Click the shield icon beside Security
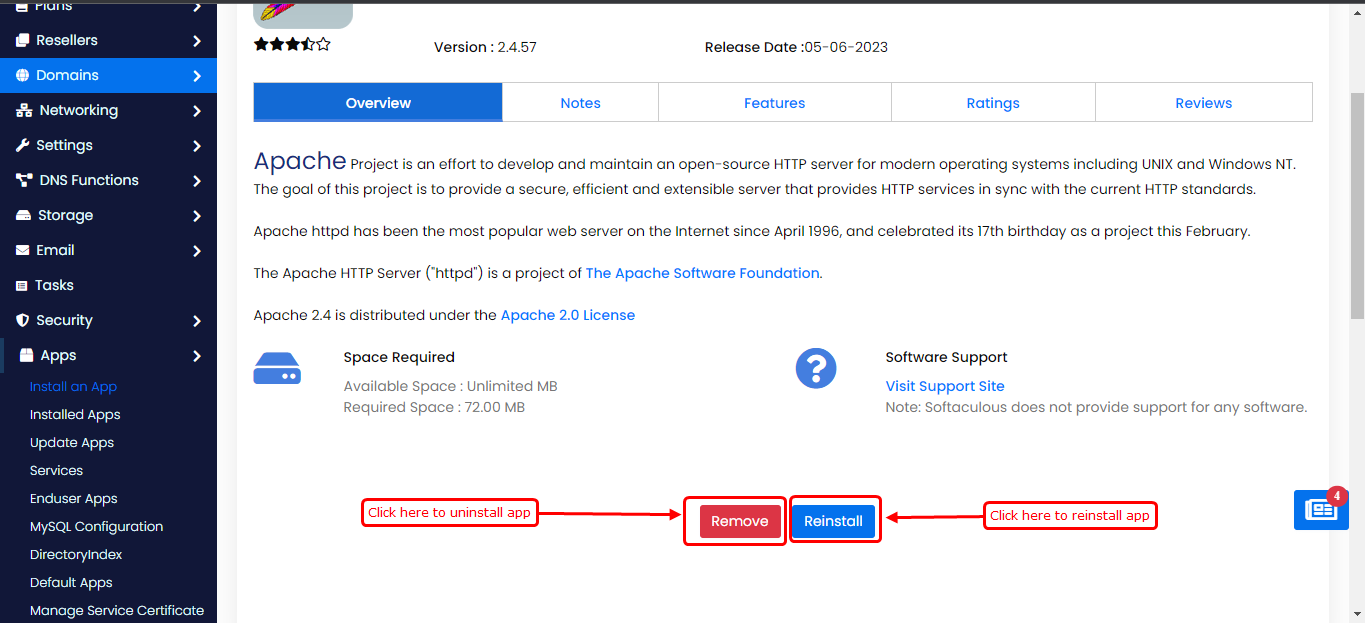Screen dimensions: 1365x623 click(22, 320)
